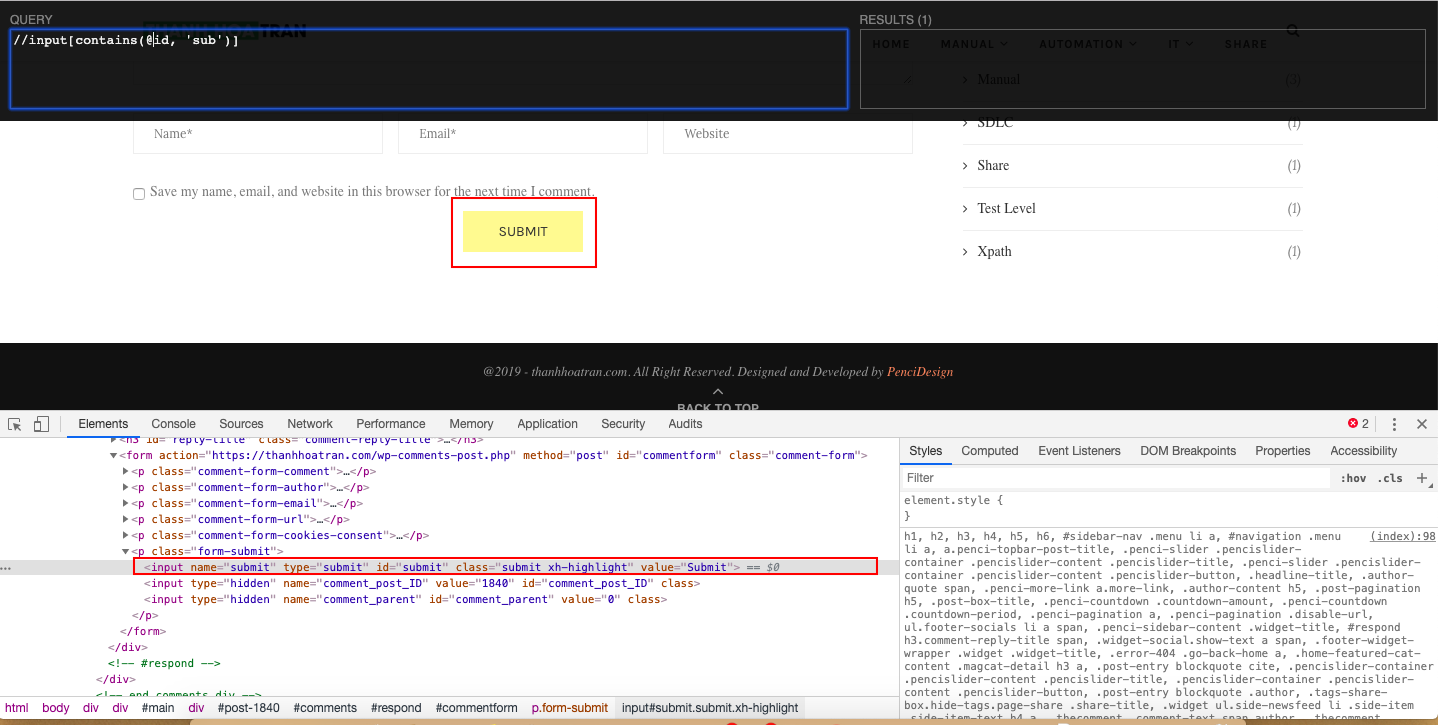Screen dimensions: 1438x725
Task: Open the Sources tab
Action: [241, 424]
